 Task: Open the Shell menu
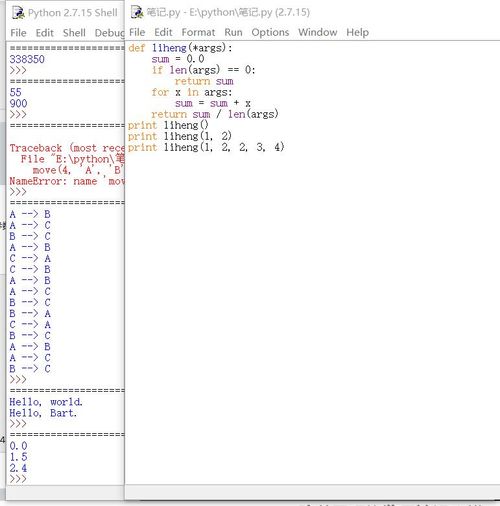[x=74, y=33]
